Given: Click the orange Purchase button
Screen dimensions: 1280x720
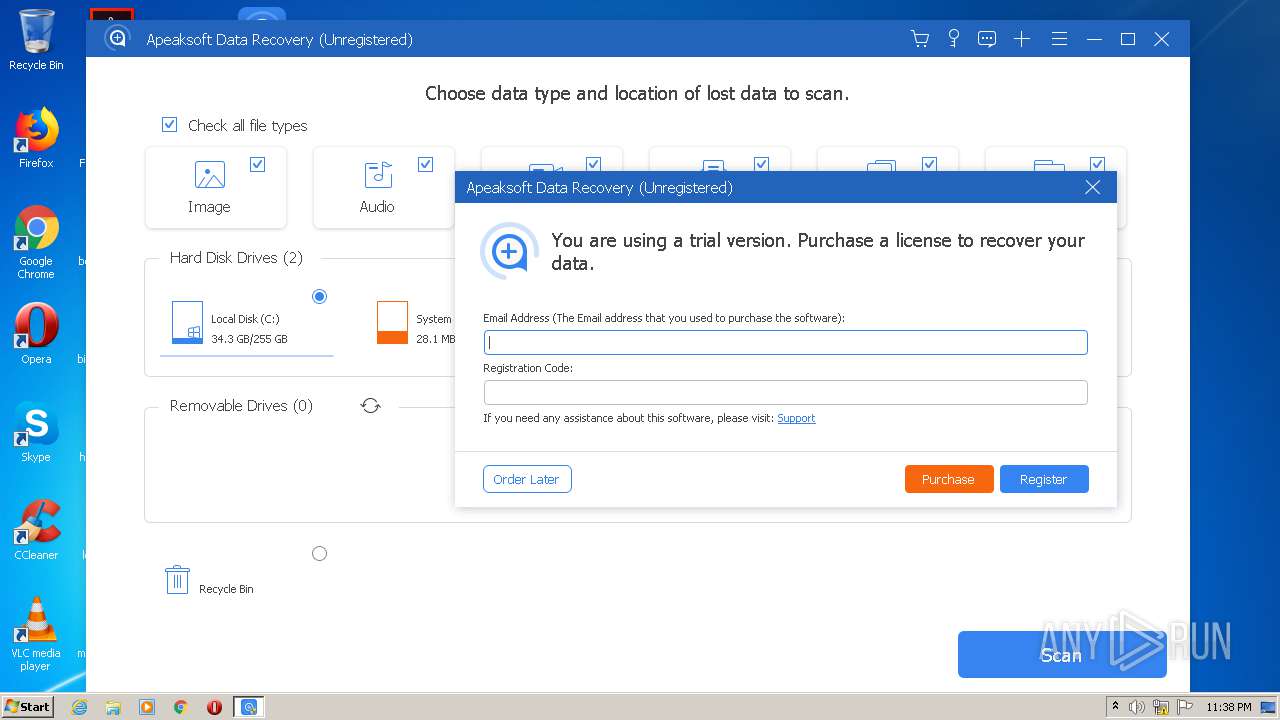Looking at the screenshot, I should pyautogui.click(x=949, y=479).
